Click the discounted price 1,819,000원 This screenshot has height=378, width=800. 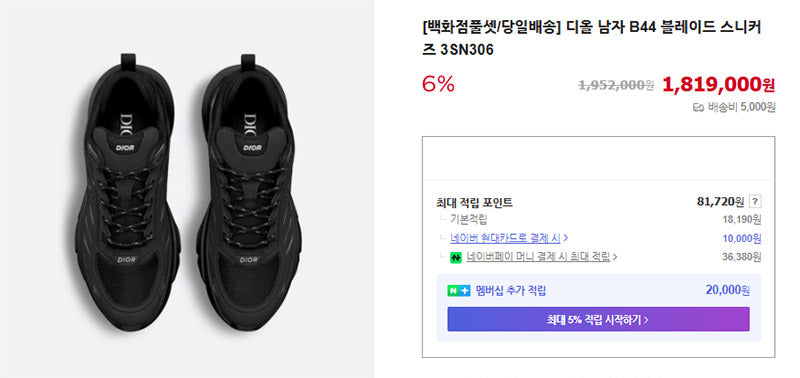pos(718,85)
